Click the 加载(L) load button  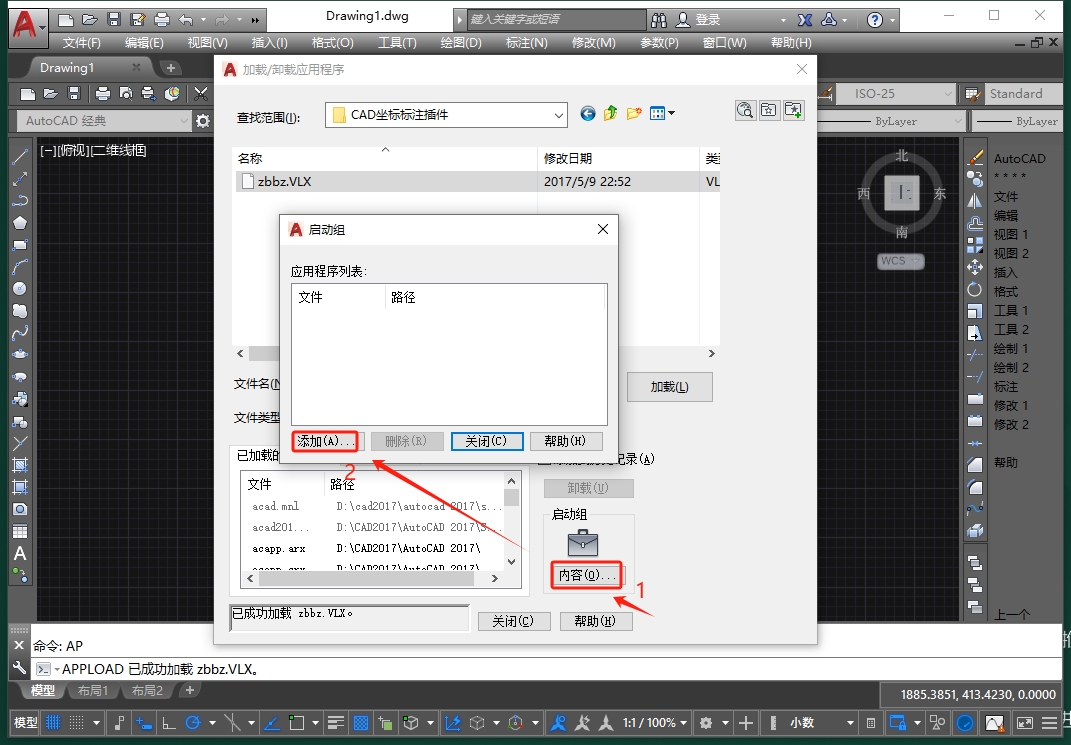point(669,387)
